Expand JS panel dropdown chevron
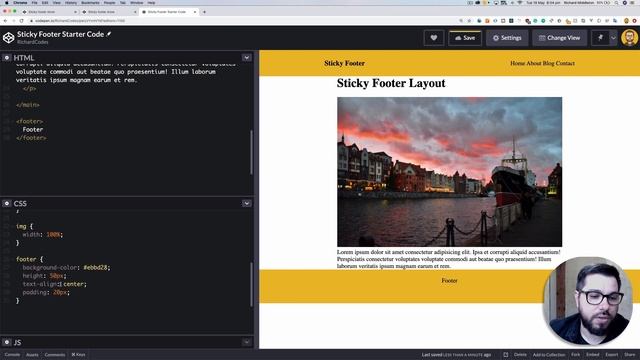 tap(247, 342)
